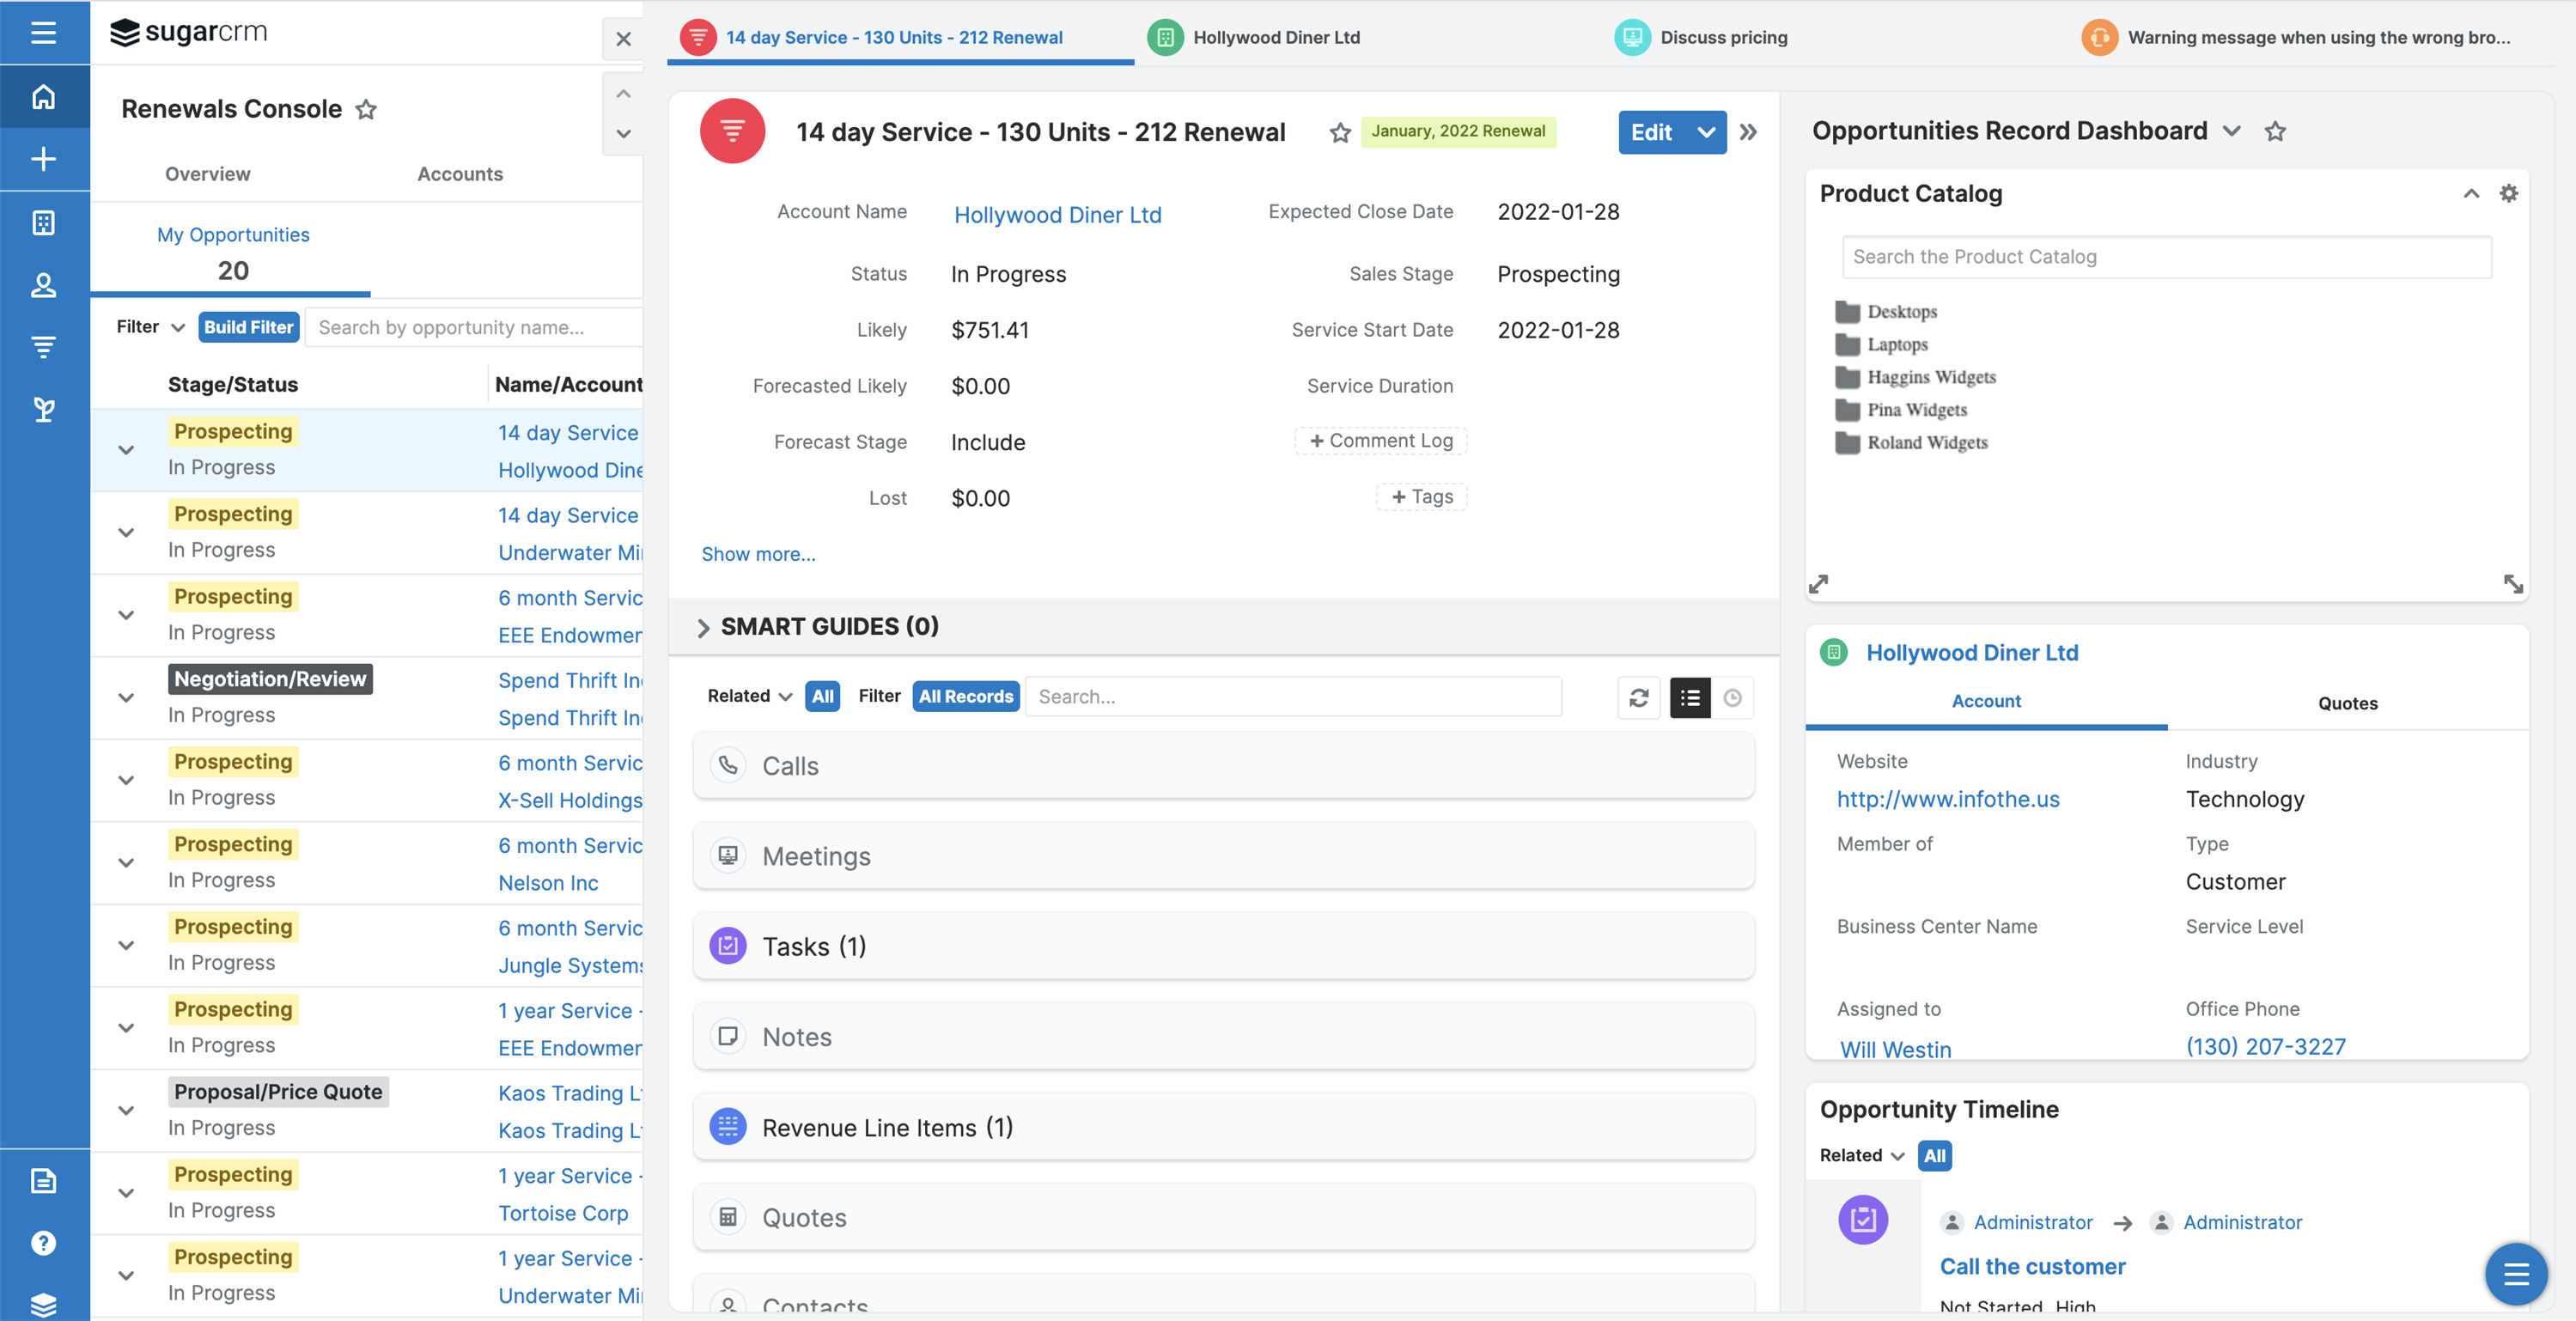Open the Accounts module sidebar icon
The width and height of the screenshot is (2576, 1321).
coord(43,222)
